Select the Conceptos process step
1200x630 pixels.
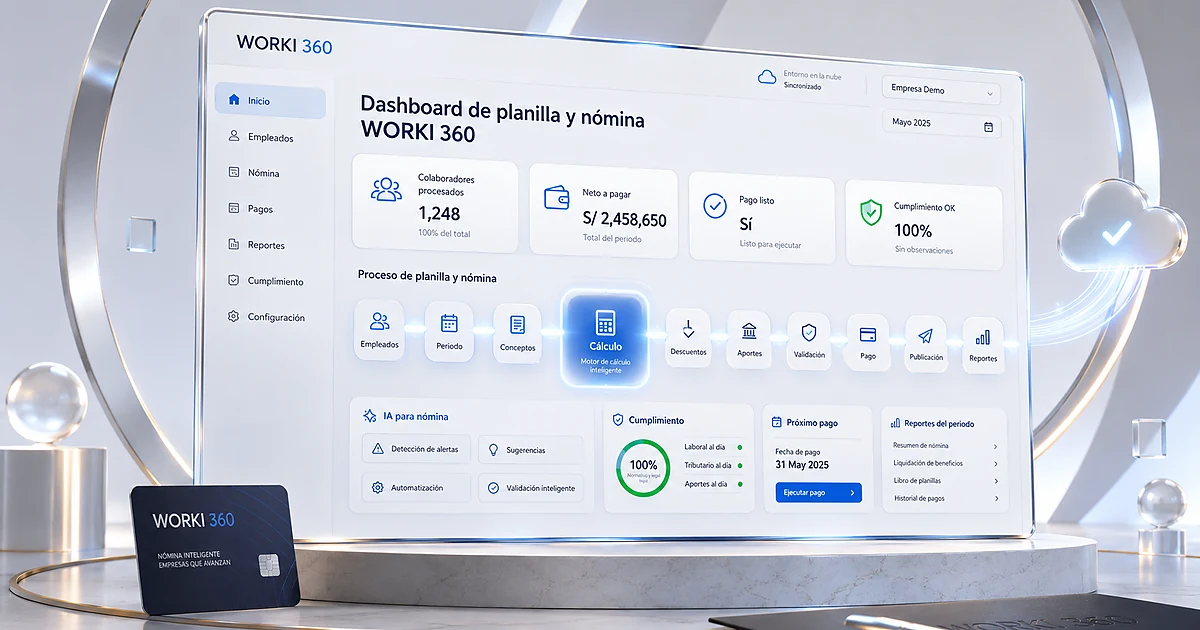(517, 333)
